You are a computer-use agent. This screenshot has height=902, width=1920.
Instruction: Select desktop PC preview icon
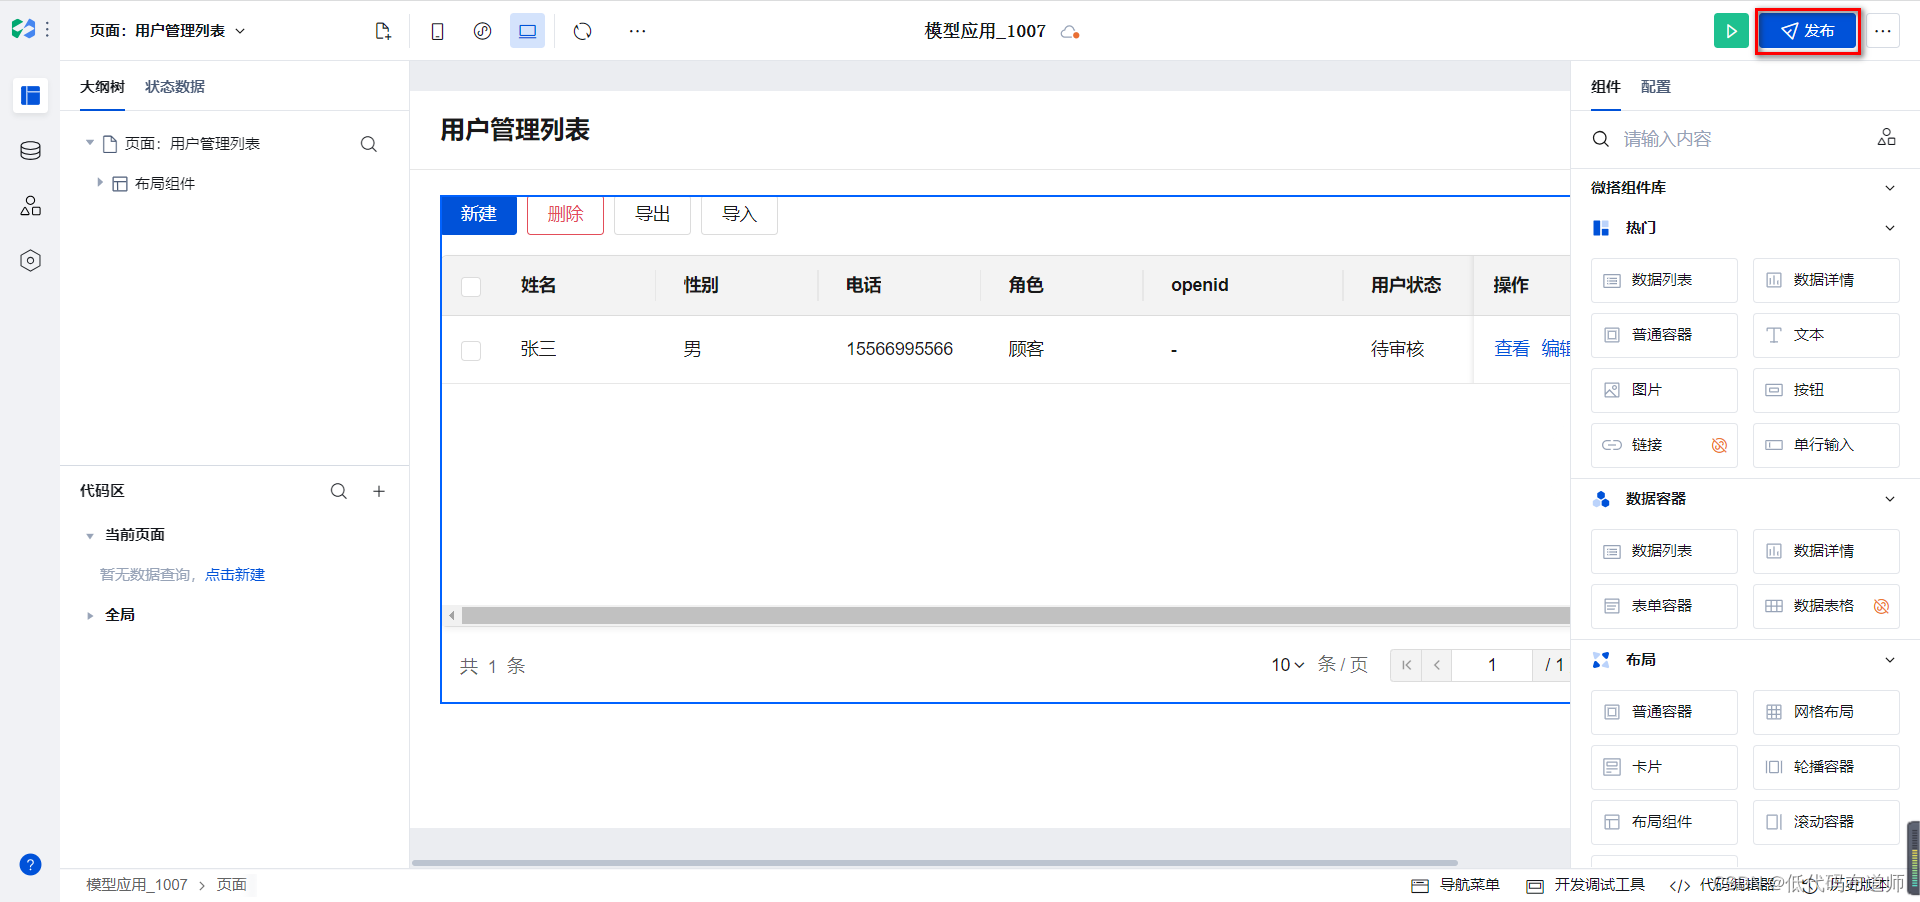pos(527,31)
